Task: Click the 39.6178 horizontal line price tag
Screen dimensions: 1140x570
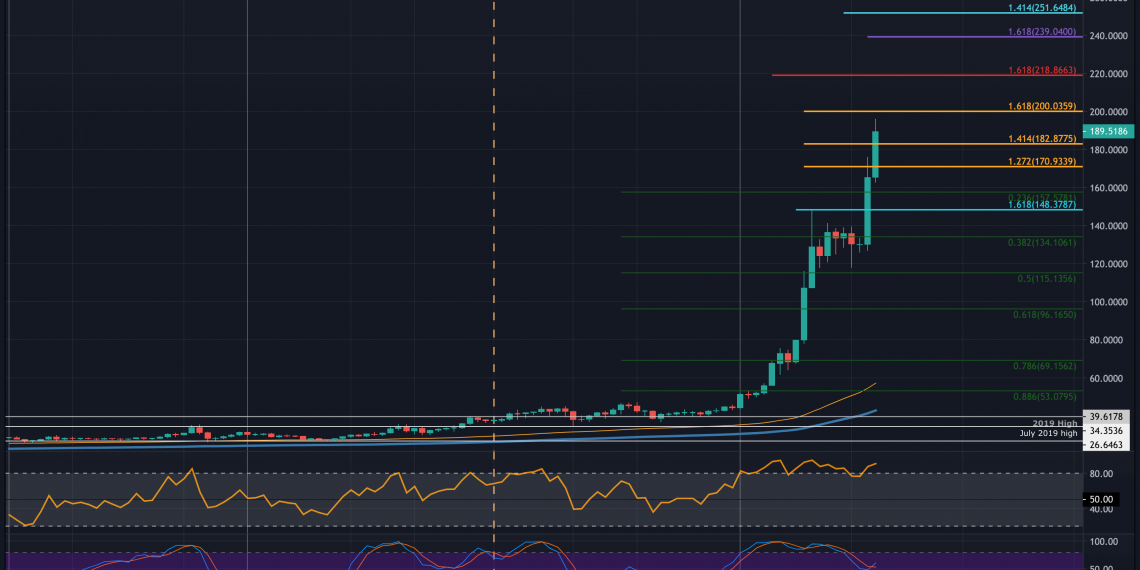Action: (1107, 416)
